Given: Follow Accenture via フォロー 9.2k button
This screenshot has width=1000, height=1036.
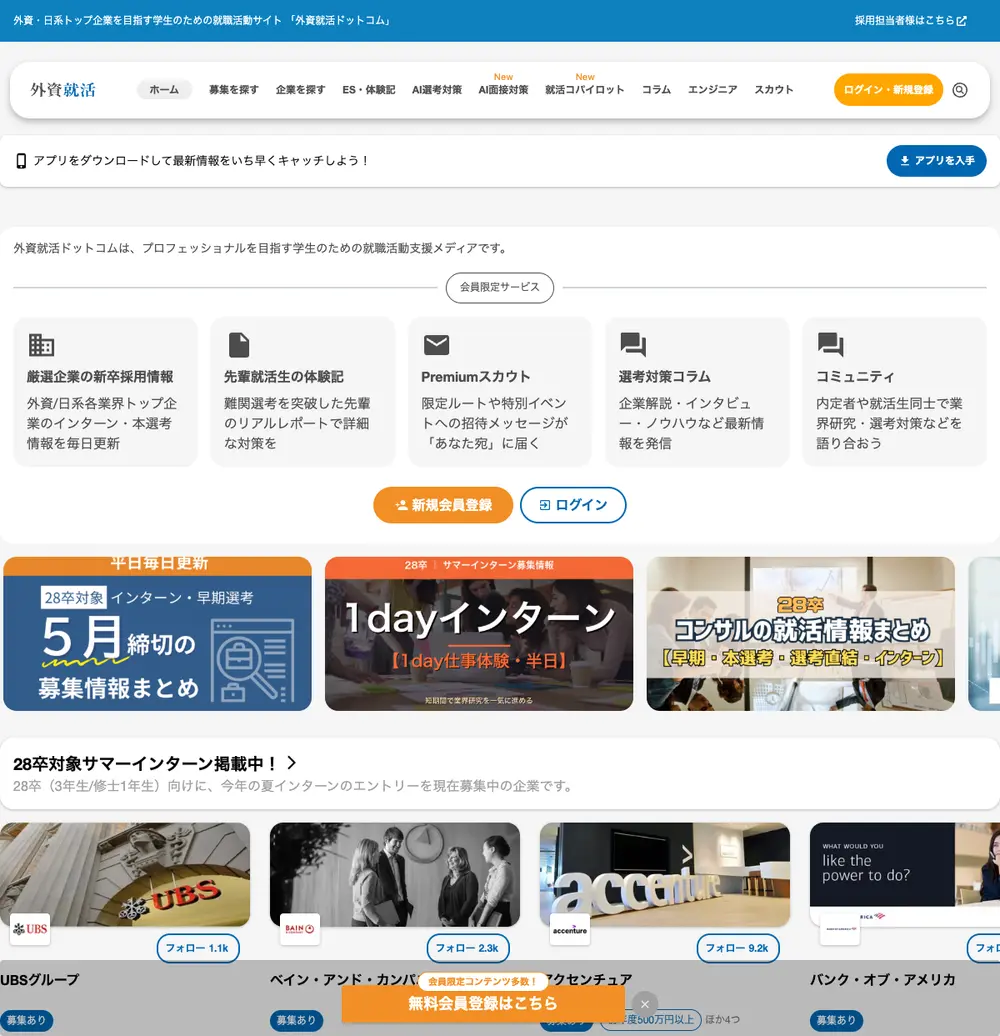Looking at the screenshot, I should pyautogui.click(x=738, y=948).
